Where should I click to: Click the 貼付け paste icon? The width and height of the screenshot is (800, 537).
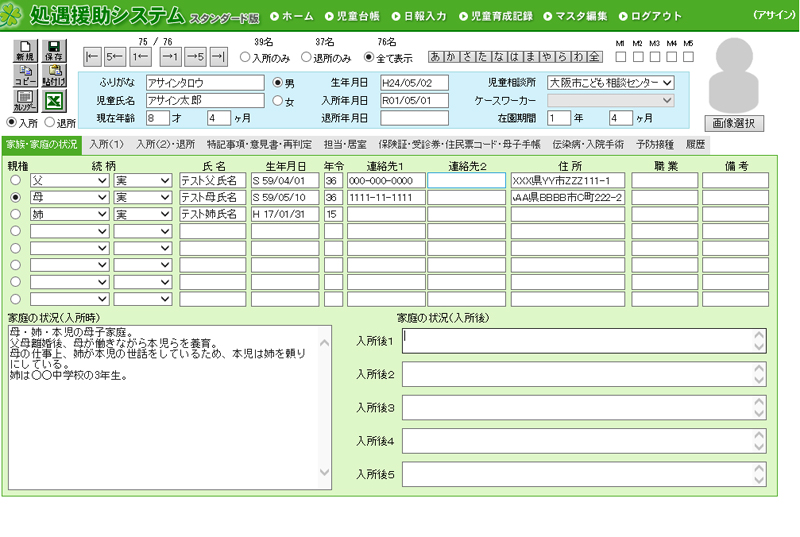[54, 75]
